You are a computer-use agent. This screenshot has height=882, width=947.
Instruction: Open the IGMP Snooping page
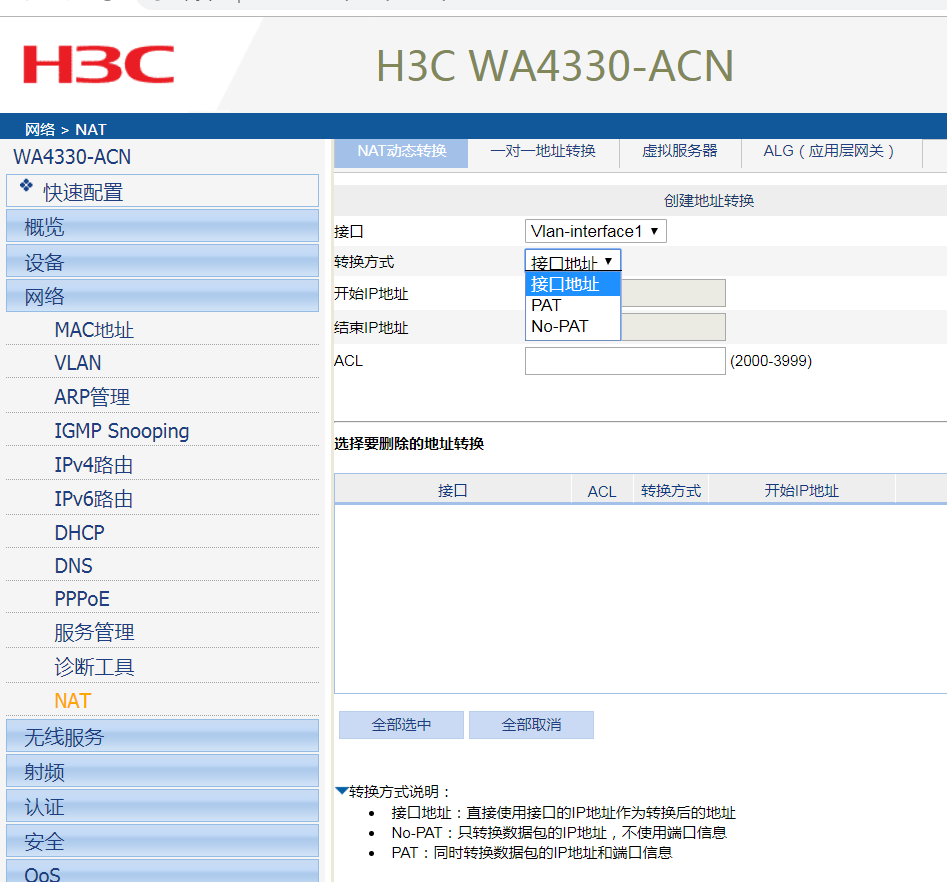(121, 431)
